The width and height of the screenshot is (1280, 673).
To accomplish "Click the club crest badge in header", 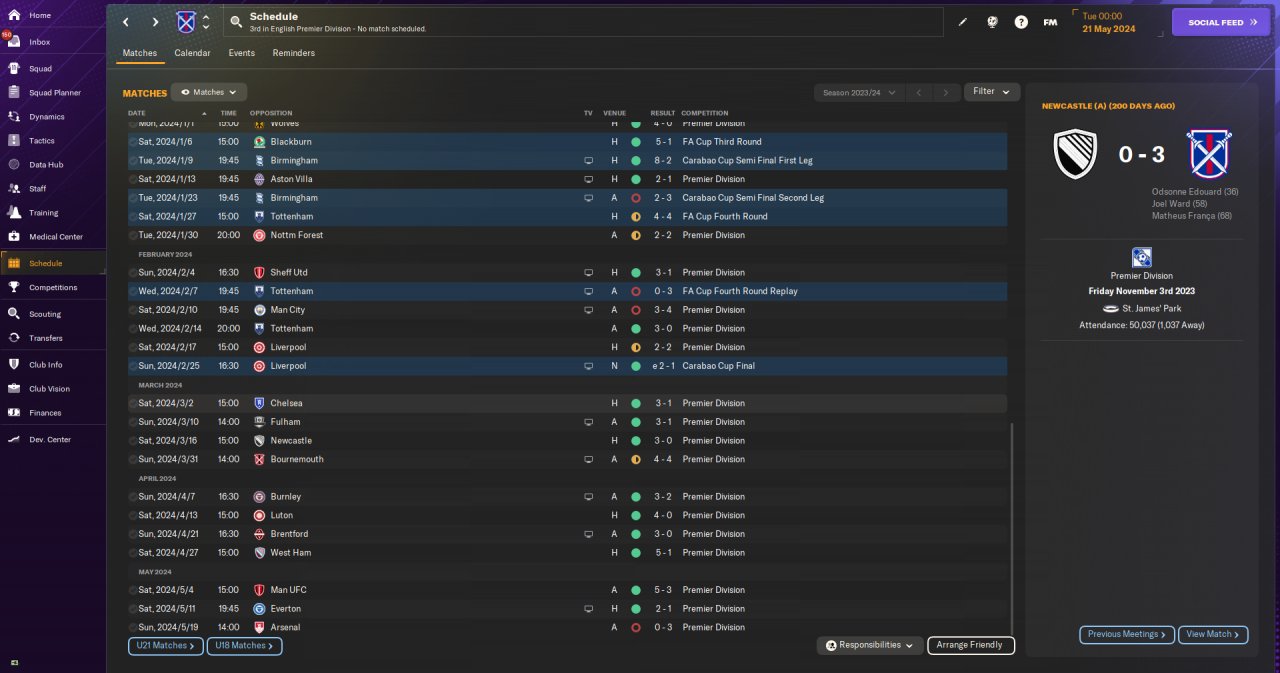I will [x=186, y=22].
